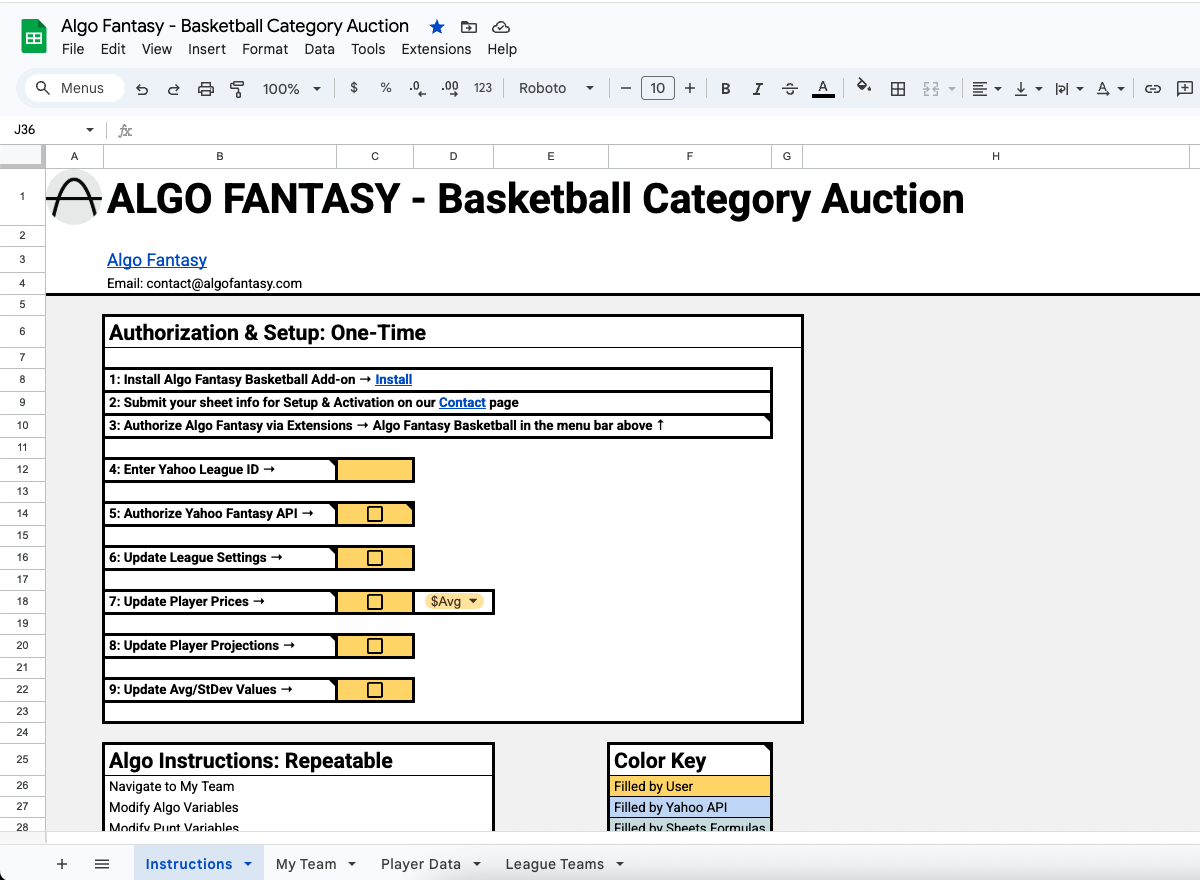Increase decimal places
Viewport: 1200px width, 880px height.
point(450,88)
